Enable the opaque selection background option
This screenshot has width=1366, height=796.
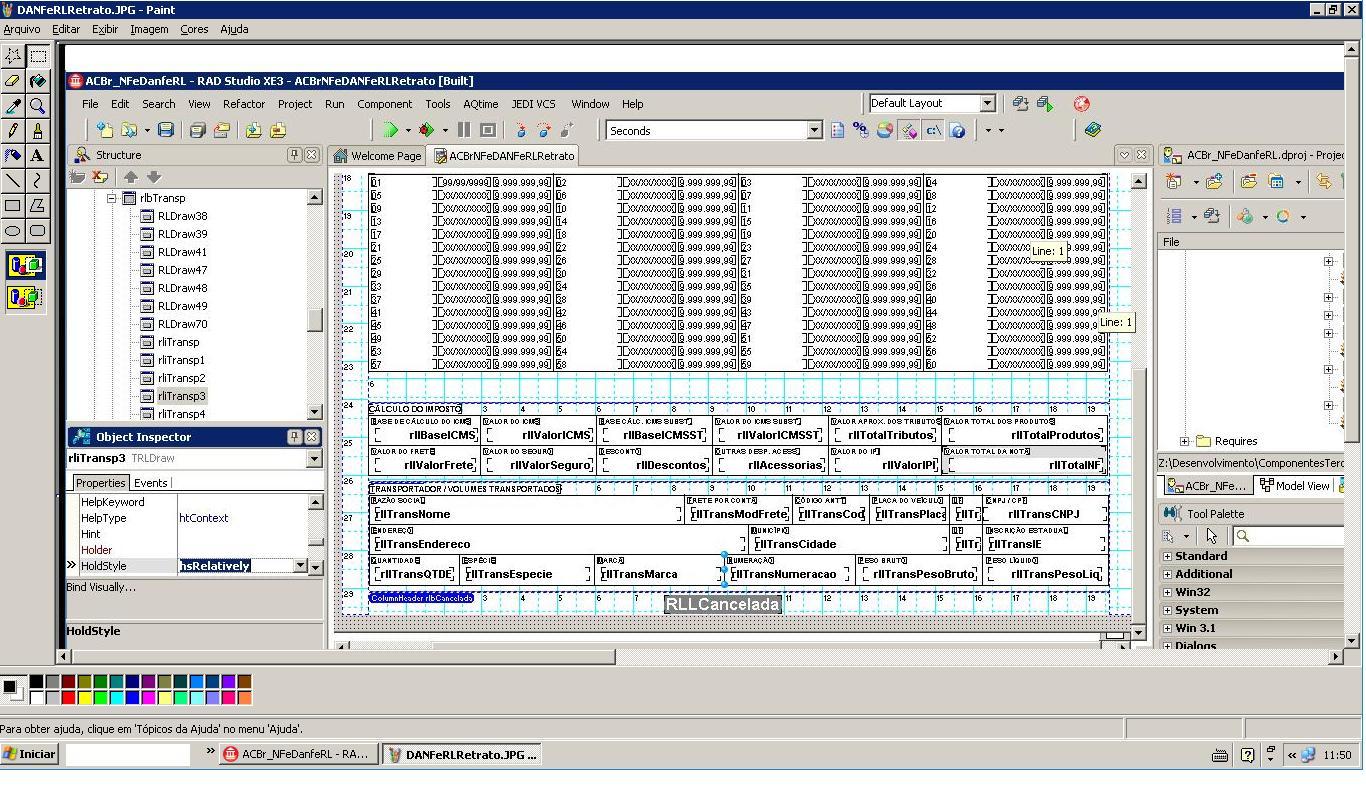coord(25,266)
